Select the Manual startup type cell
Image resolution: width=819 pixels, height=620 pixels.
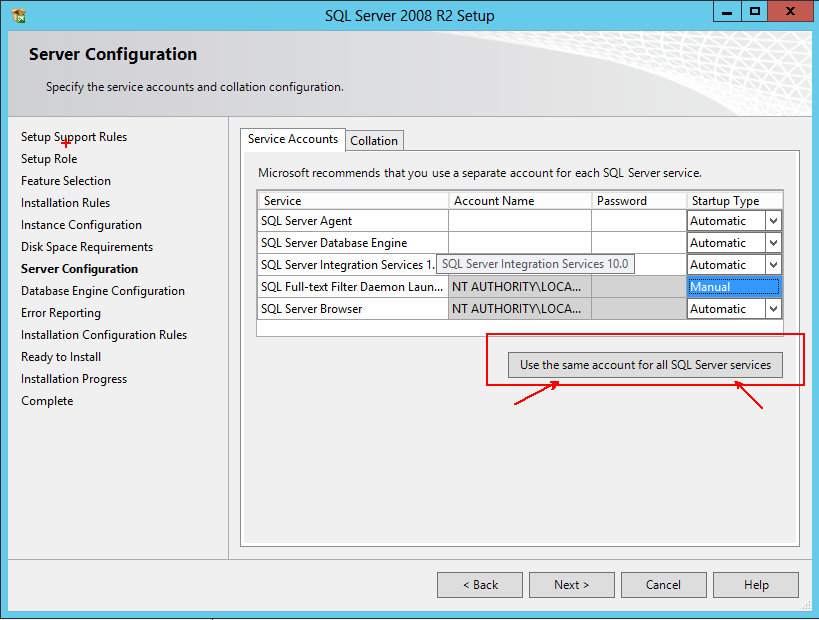734,287
